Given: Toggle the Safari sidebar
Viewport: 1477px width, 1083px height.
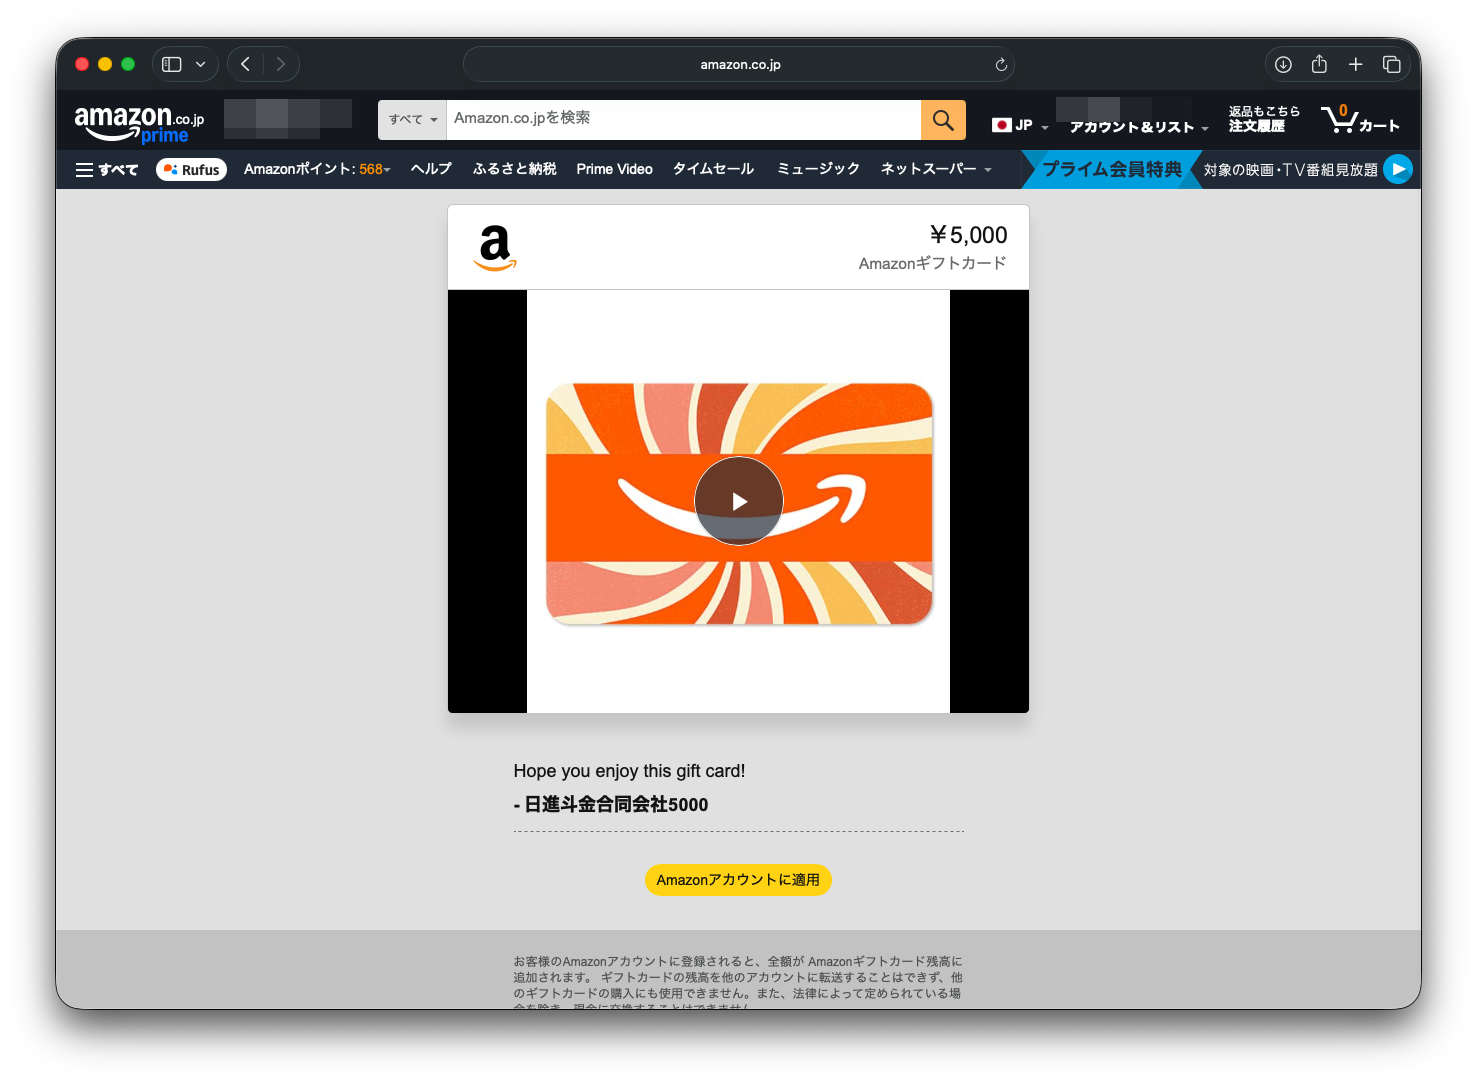Looking at the screenshot, I should point(172,65).
